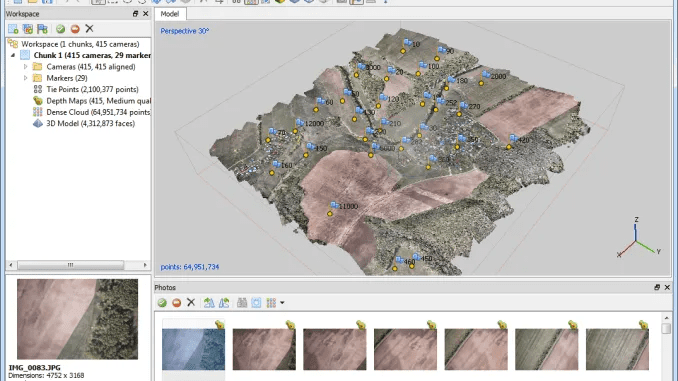Switch to the Model tab
This screenshot has height=381, width=678.
(x=170, y=14)
